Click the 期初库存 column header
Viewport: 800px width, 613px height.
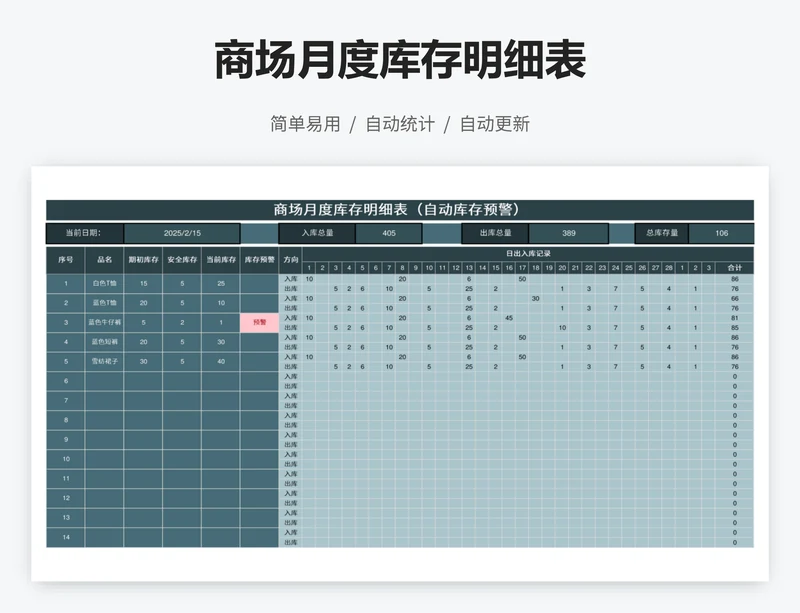click(143, 260)
